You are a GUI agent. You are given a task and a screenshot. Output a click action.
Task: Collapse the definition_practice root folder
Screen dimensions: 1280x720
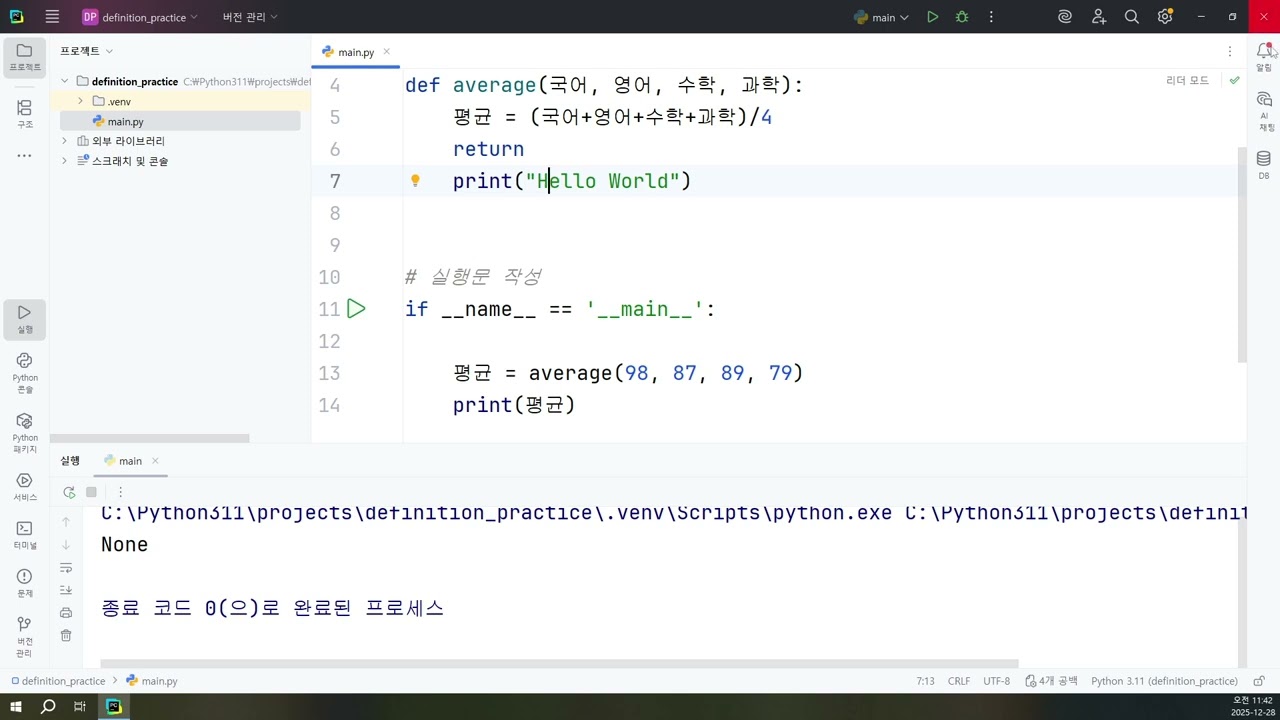65,81
